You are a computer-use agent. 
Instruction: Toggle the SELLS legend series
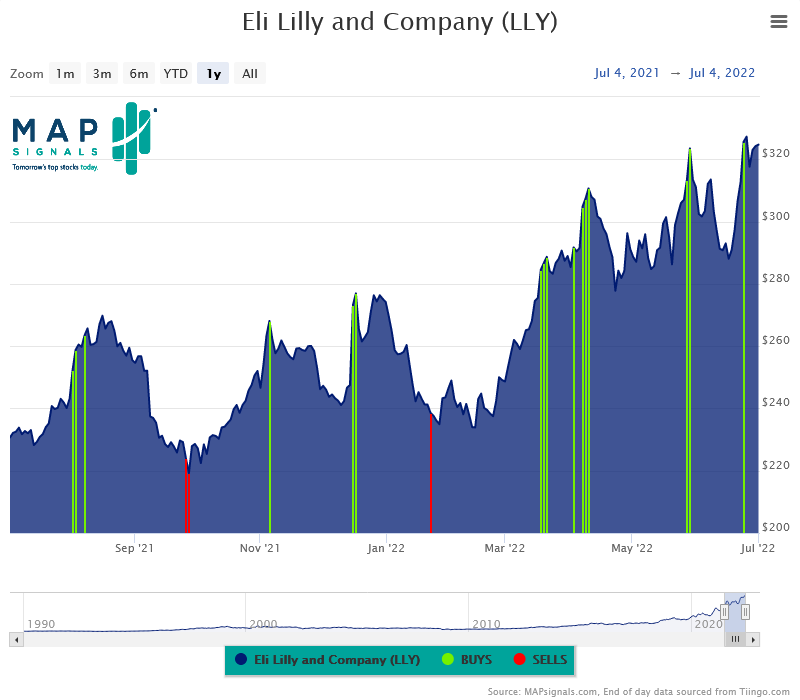(x=540, y=660)
